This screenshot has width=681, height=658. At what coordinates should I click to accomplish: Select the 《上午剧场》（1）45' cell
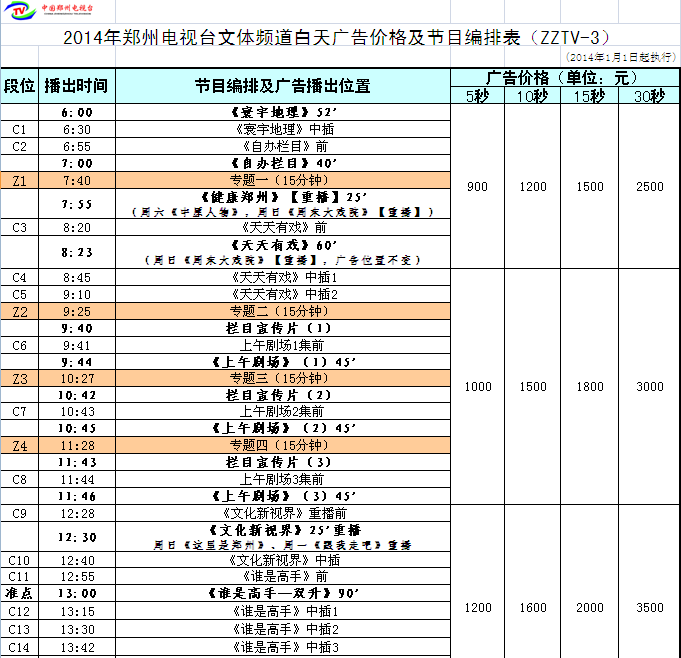tap(283, 362)
